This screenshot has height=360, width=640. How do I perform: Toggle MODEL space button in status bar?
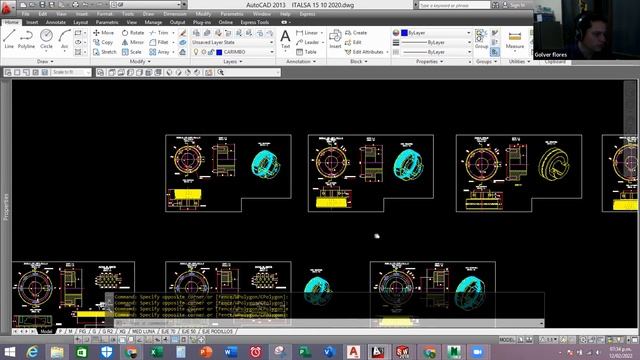(x=507, y=340)
